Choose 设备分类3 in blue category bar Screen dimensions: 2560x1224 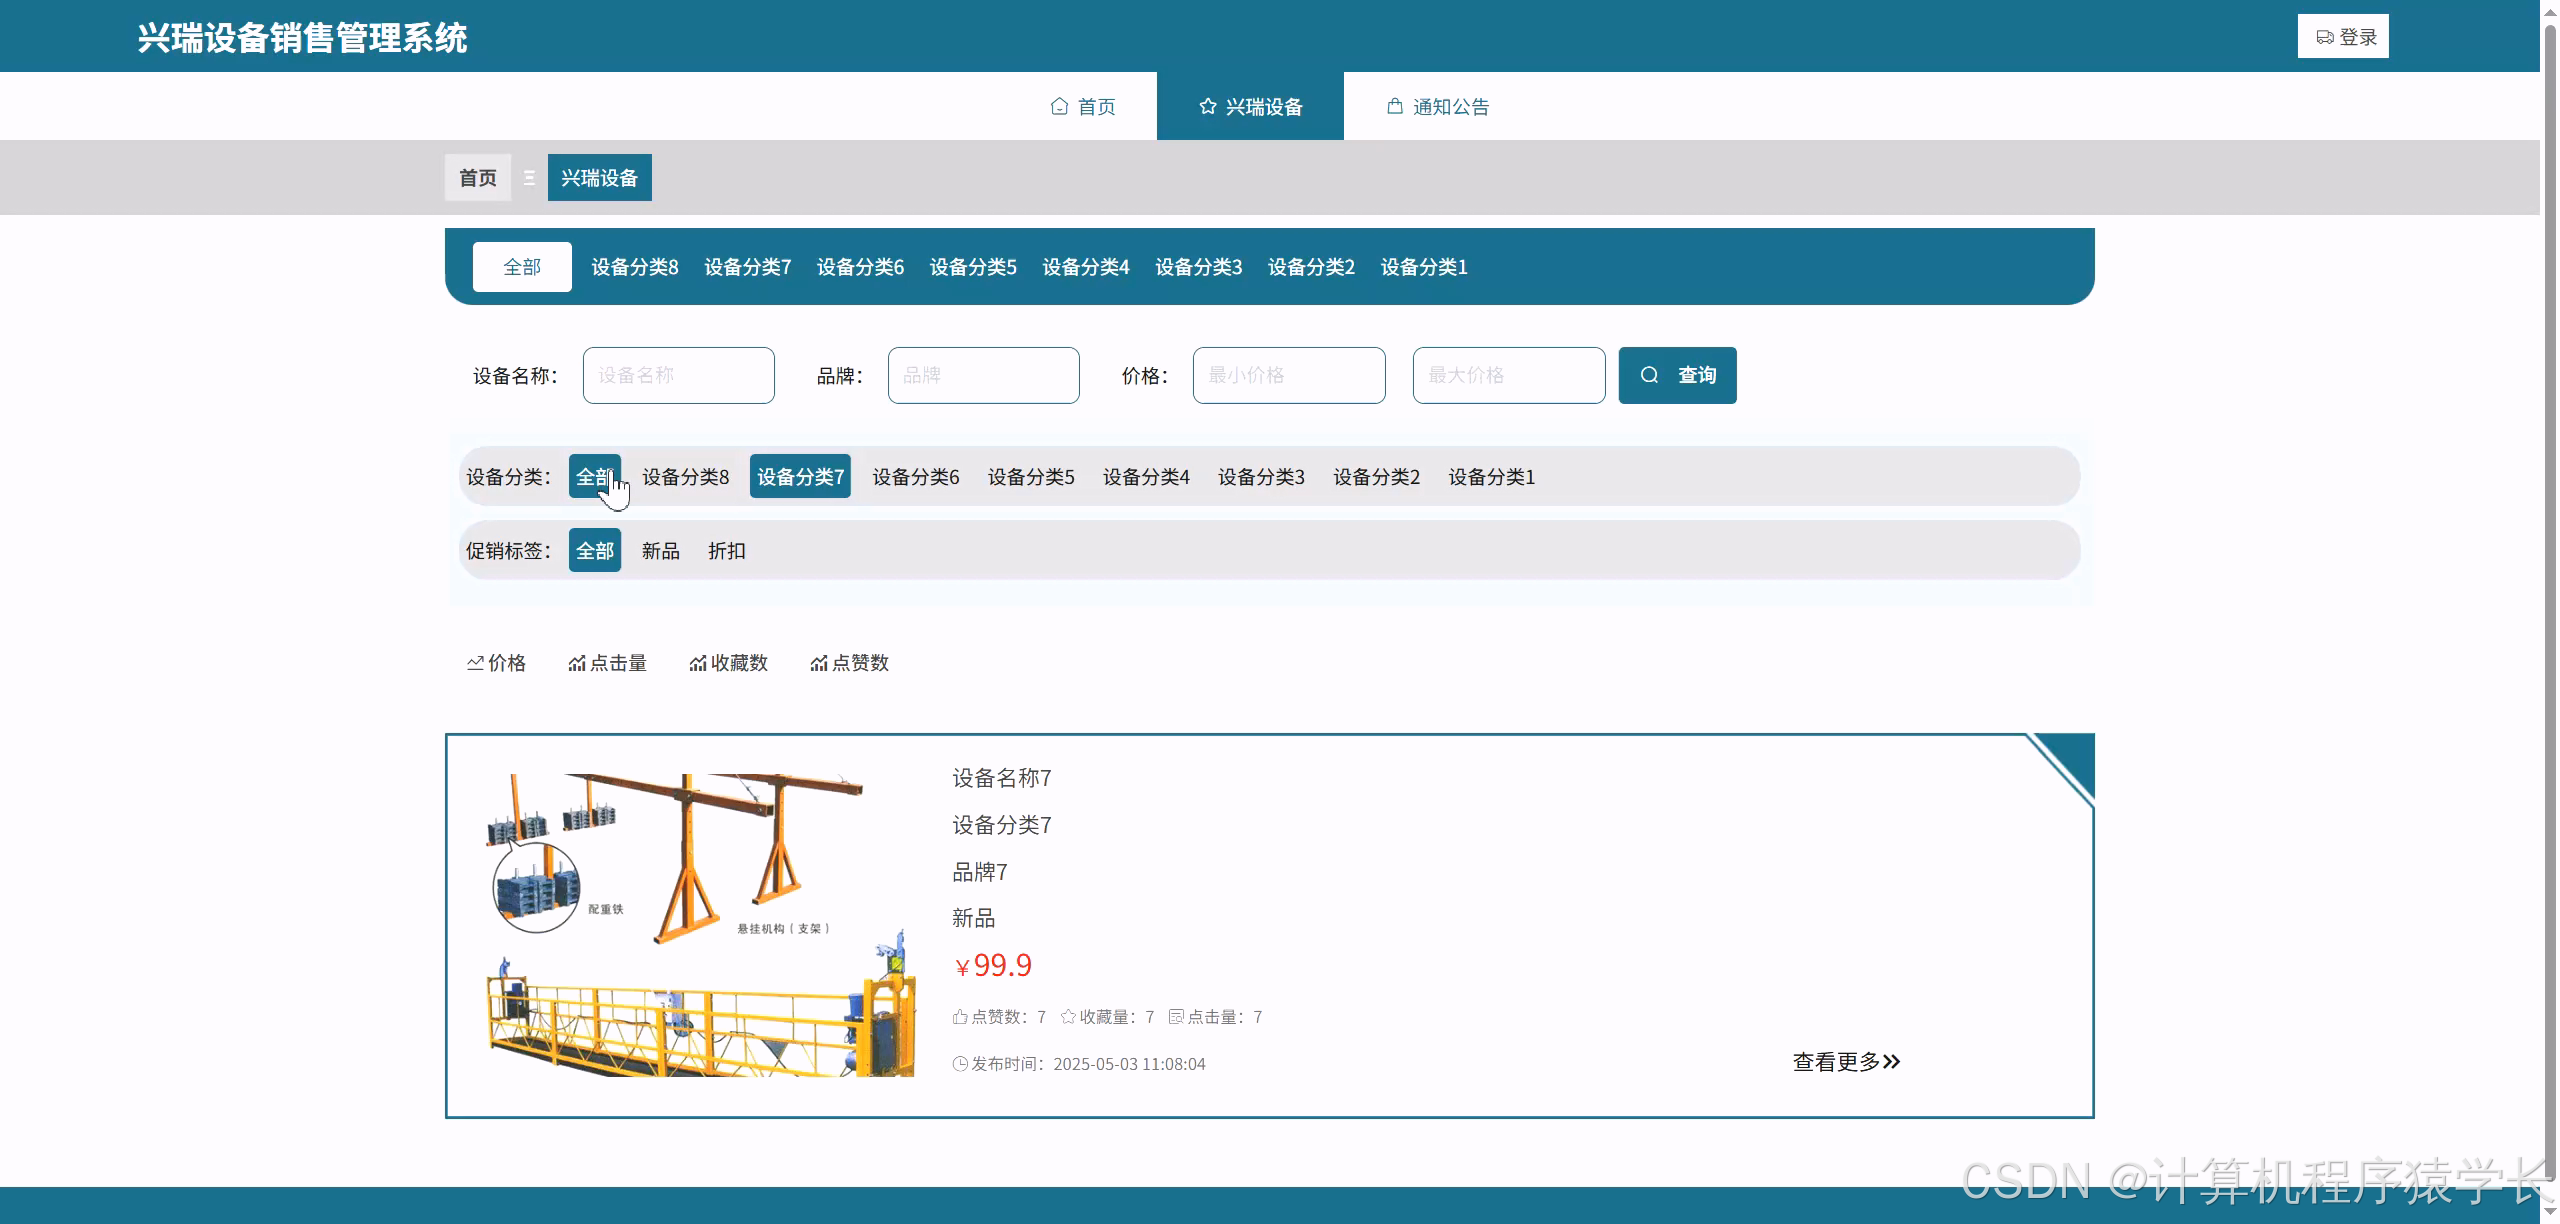(x=1199, y=267)
